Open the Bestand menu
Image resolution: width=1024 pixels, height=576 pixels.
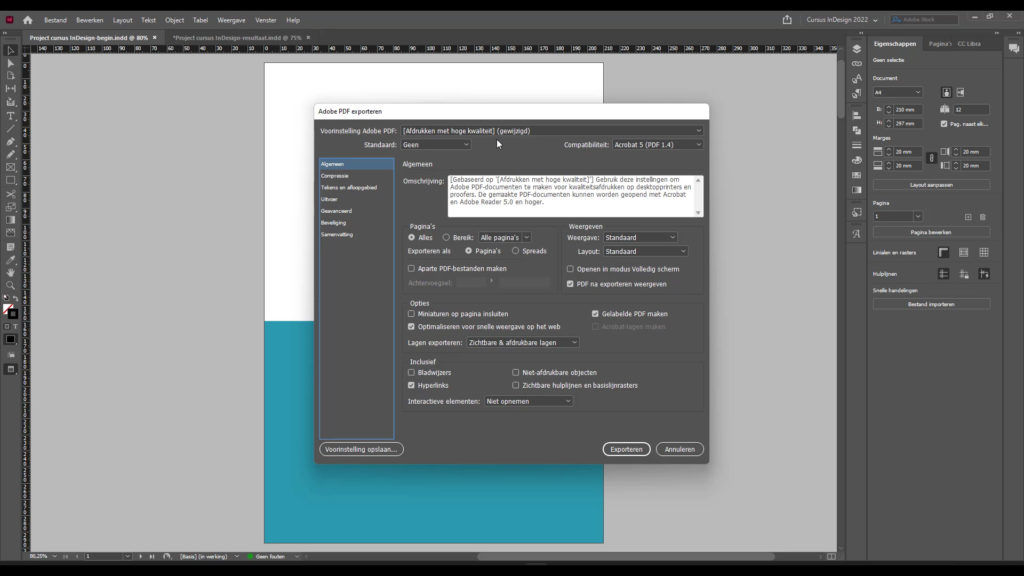pos(56,20)
